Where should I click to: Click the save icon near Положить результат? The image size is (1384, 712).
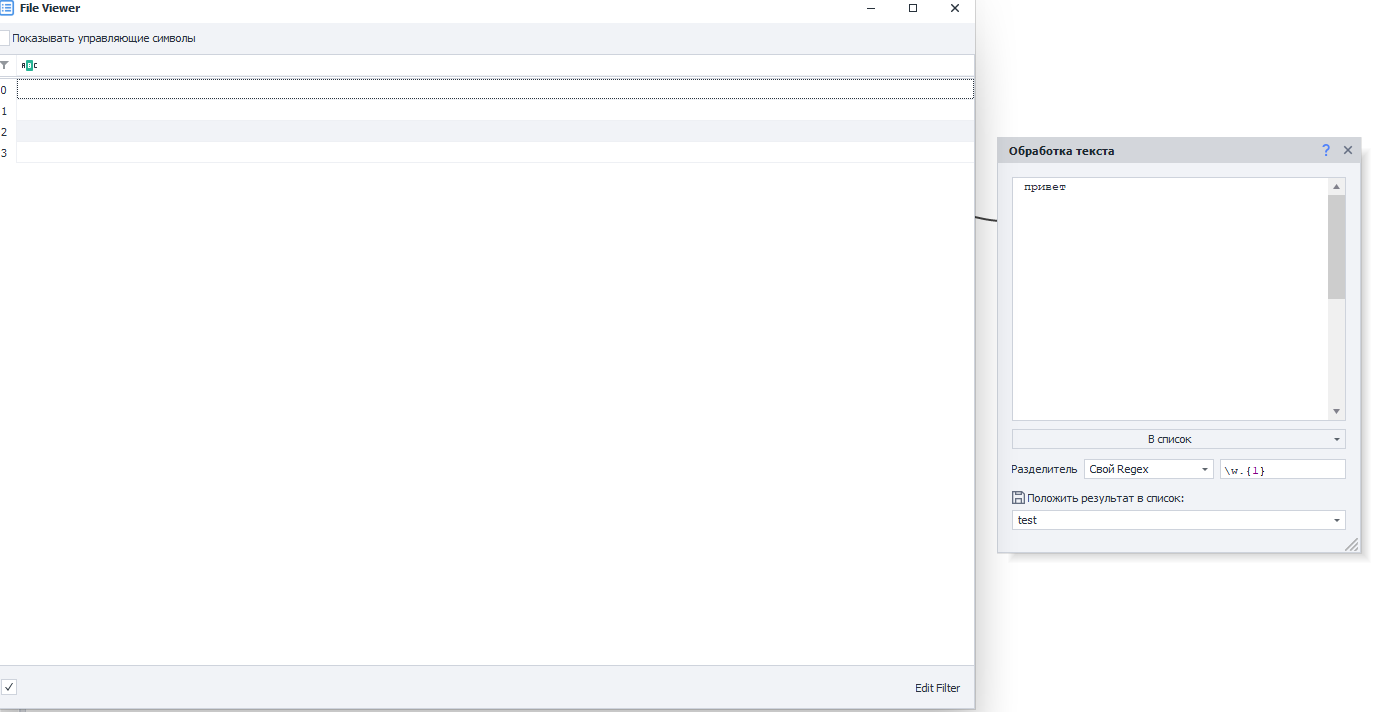(x=1018, y=498)
